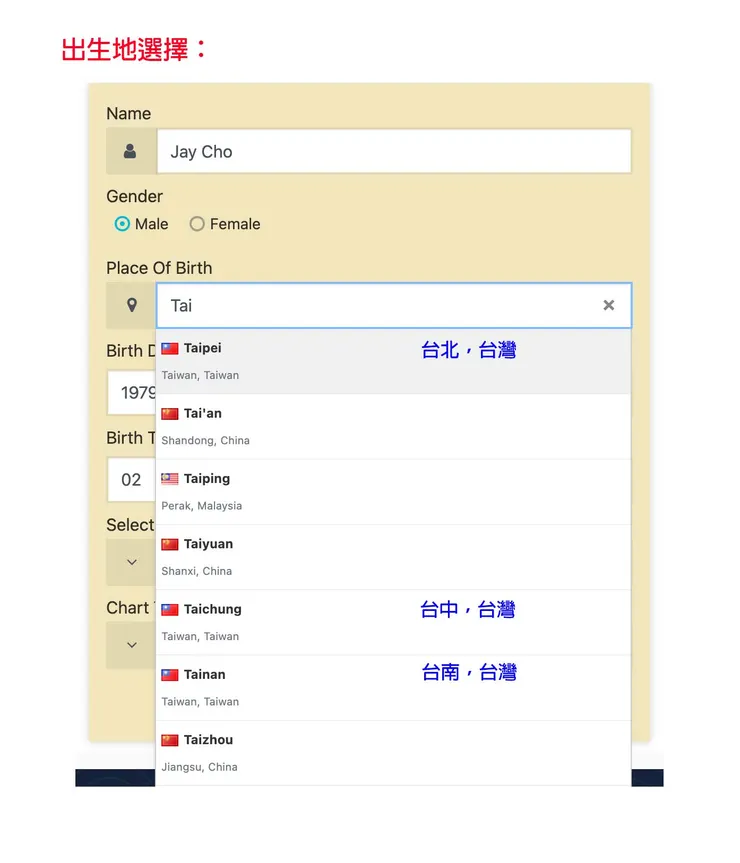Click the China flag next to Tai'an
Viewport: 740px width, 863px height.
169,414
